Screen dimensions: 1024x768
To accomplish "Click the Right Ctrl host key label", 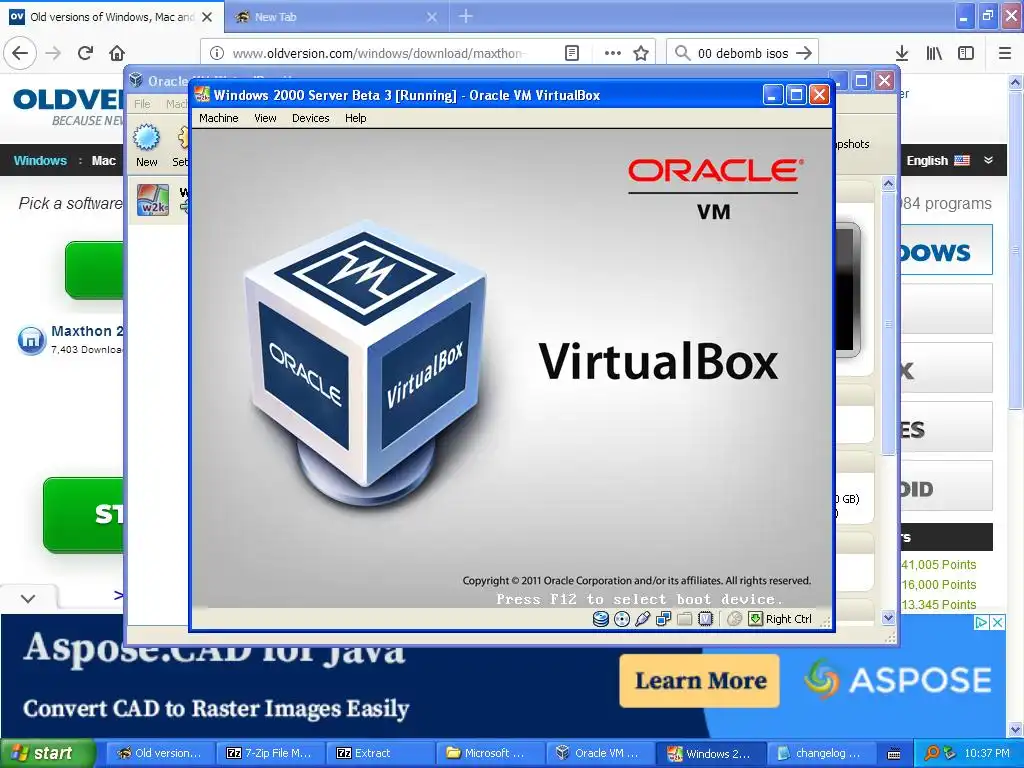I will point(788,619).
